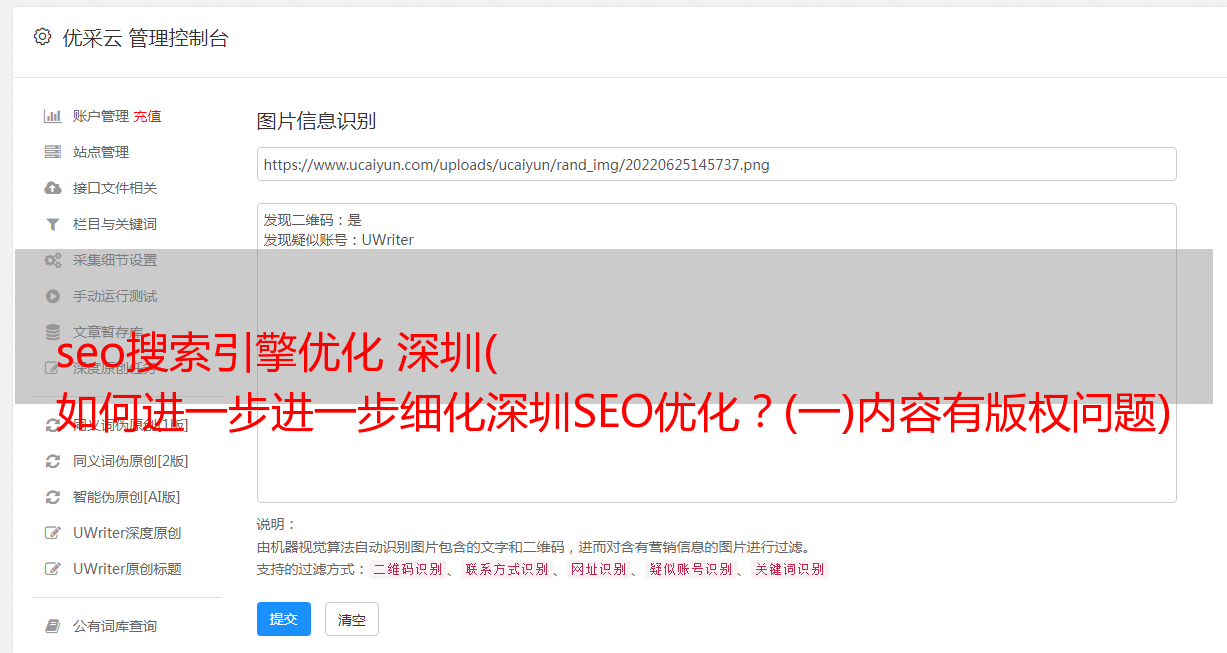
Task: Click the 优采云 管理控制台 header title
Action: 145,38
